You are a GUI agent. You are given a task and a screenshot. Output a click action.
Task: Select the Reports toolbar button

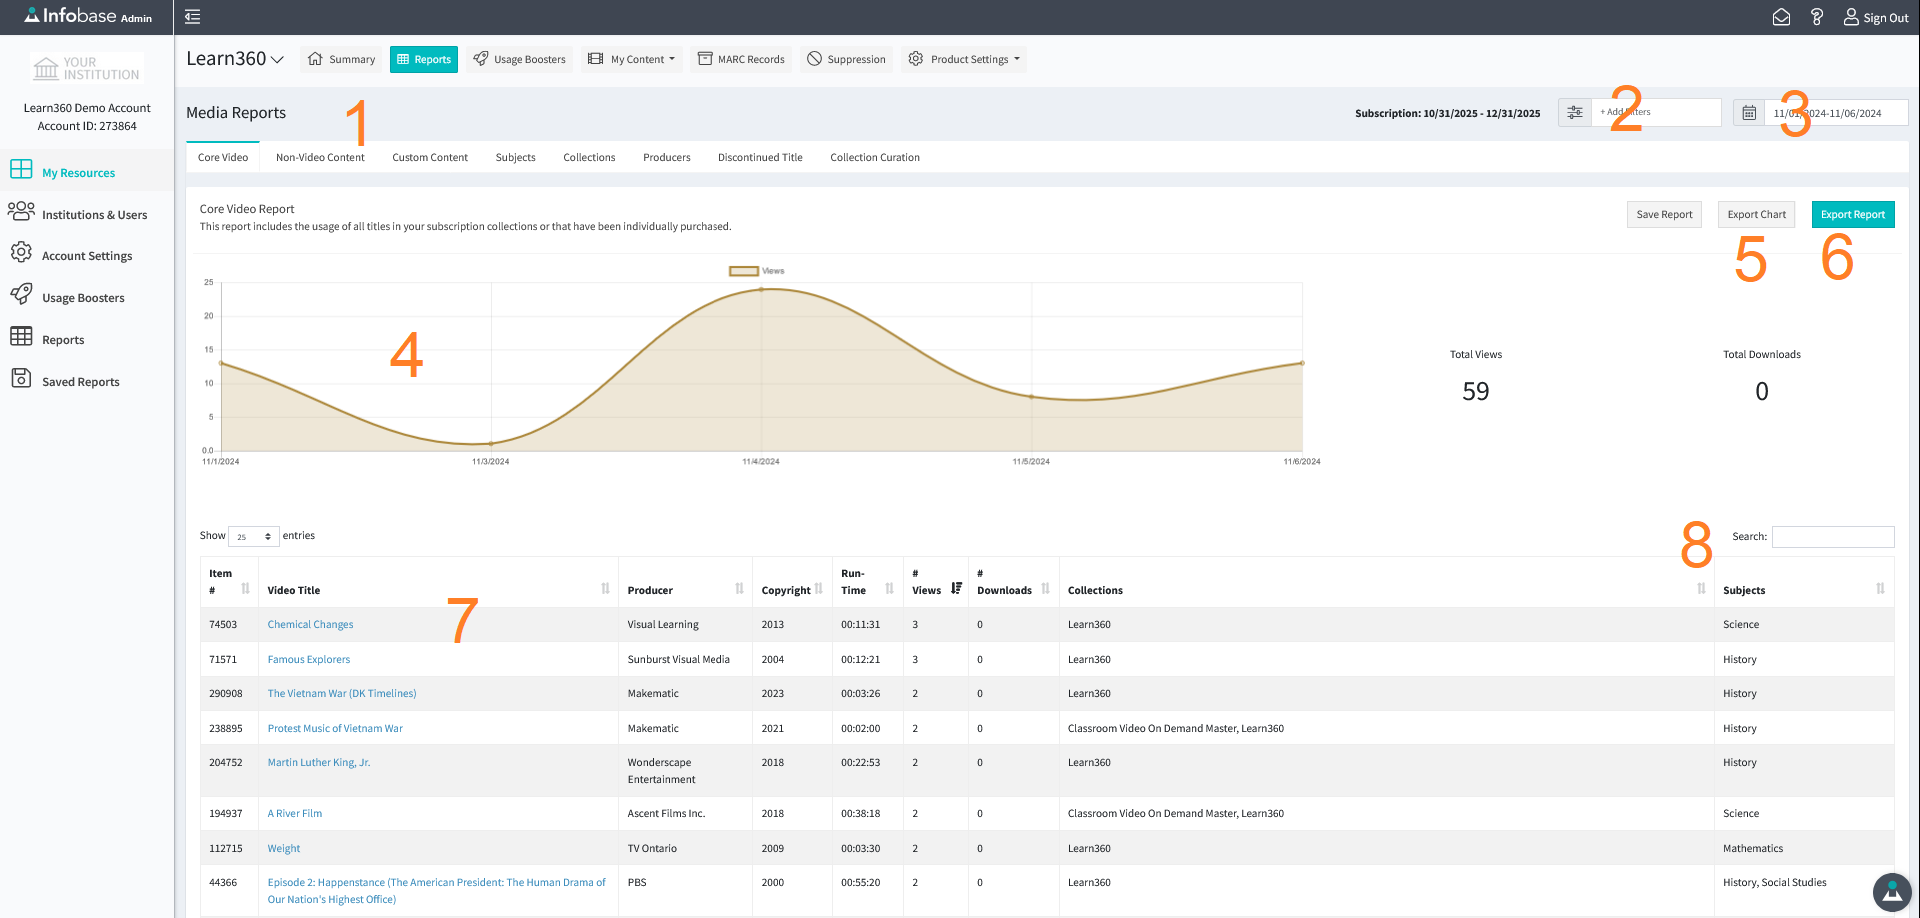424,59
